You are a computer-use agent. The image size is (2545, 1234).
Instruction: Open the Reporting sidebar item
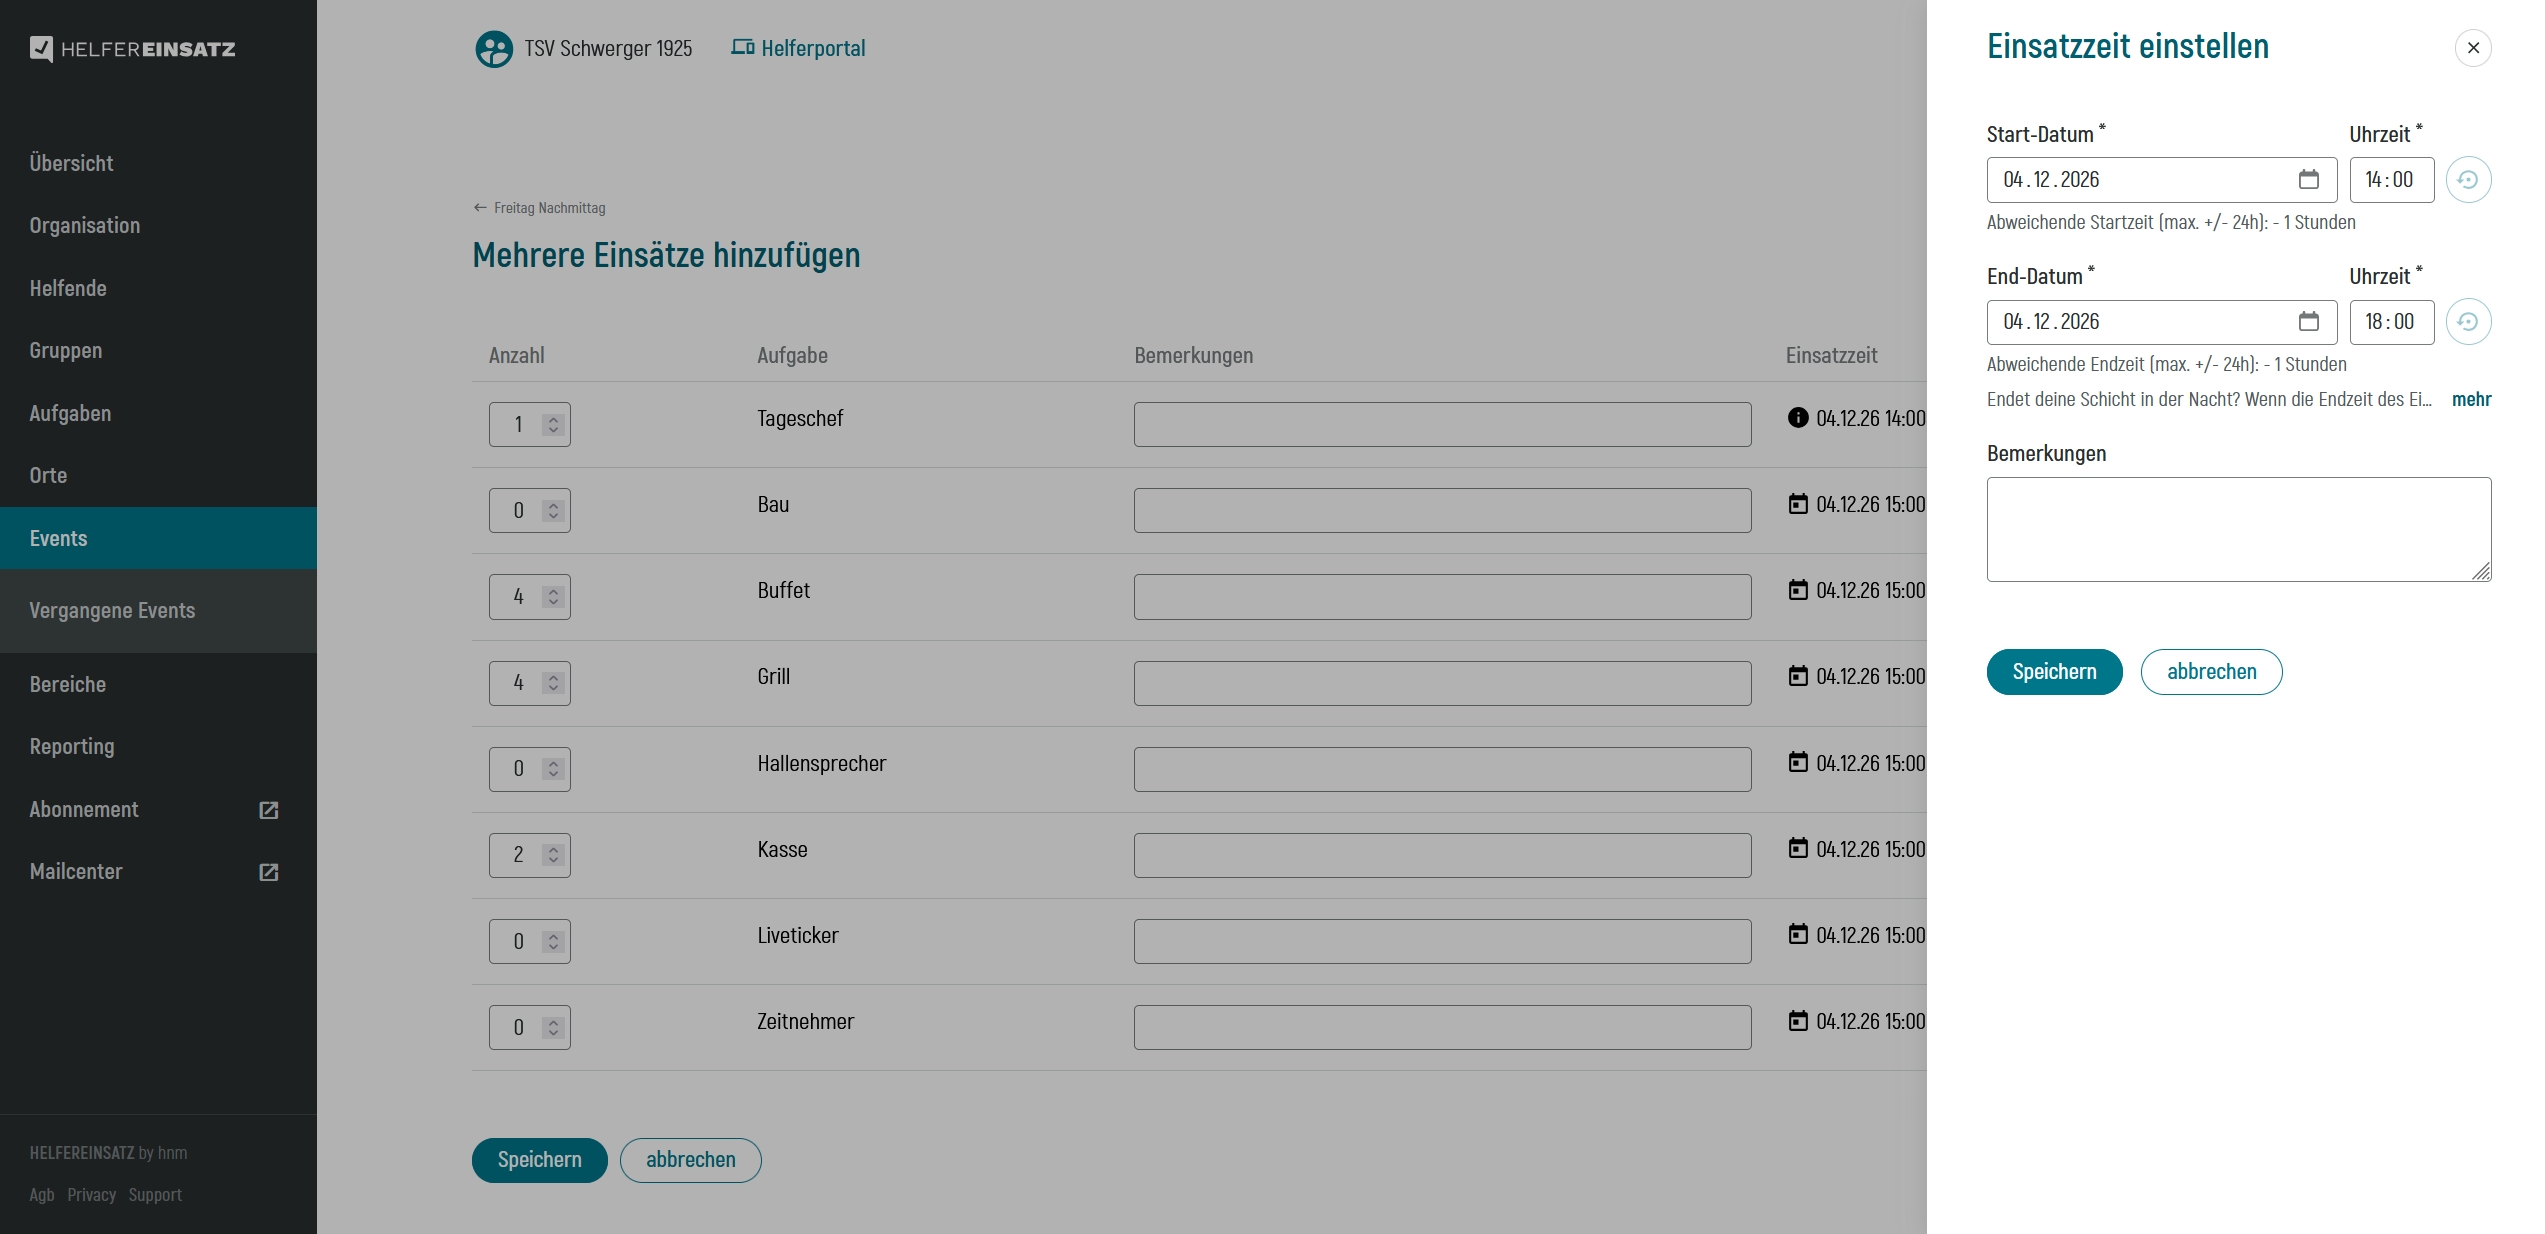[72, 747]
